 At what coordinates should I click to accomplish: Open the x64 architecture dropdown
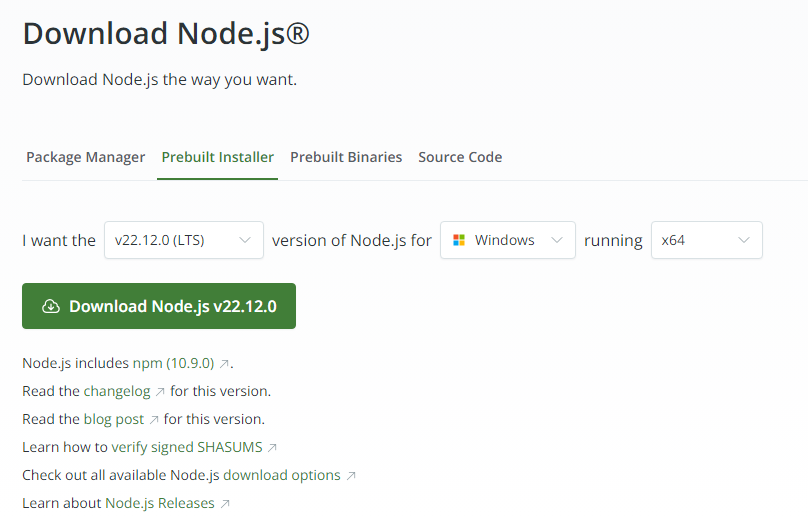(706, 240)
